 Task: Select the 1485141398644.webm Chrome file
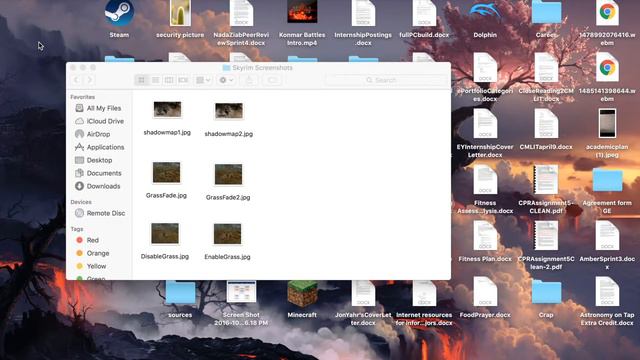(607, 67)
